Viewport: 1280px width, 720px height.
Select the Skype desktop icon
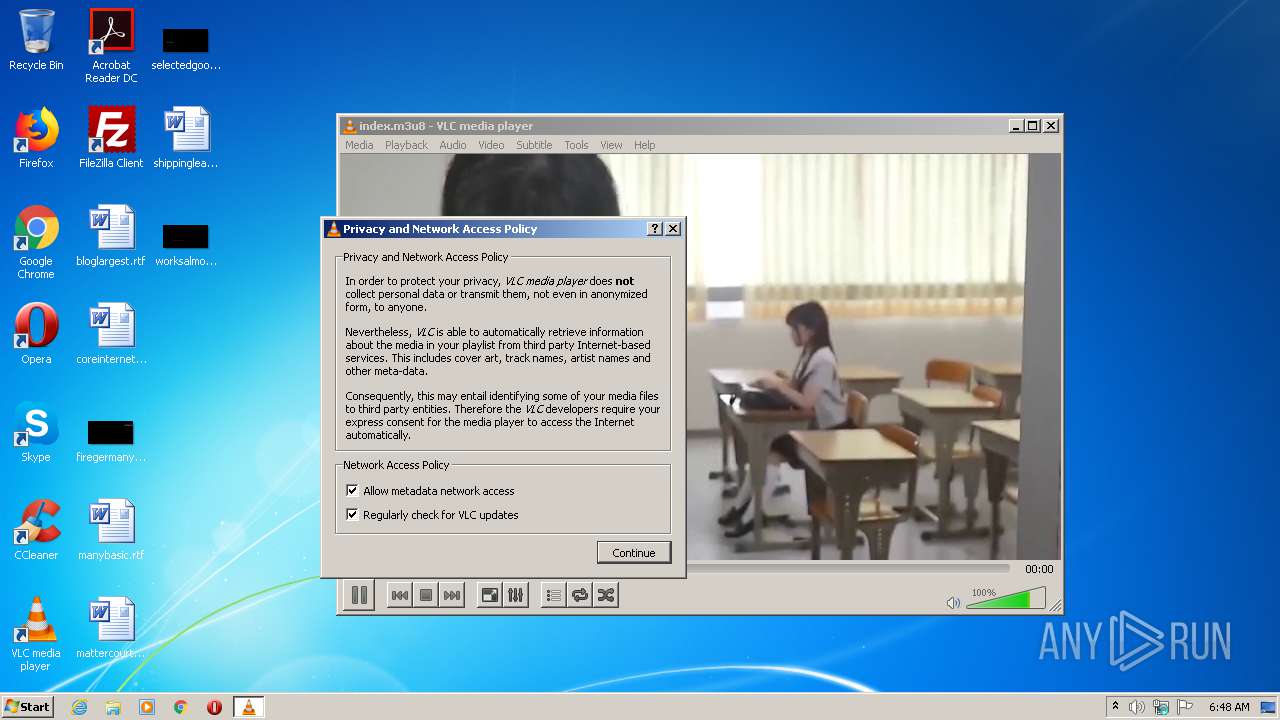[x=36, y=432]
